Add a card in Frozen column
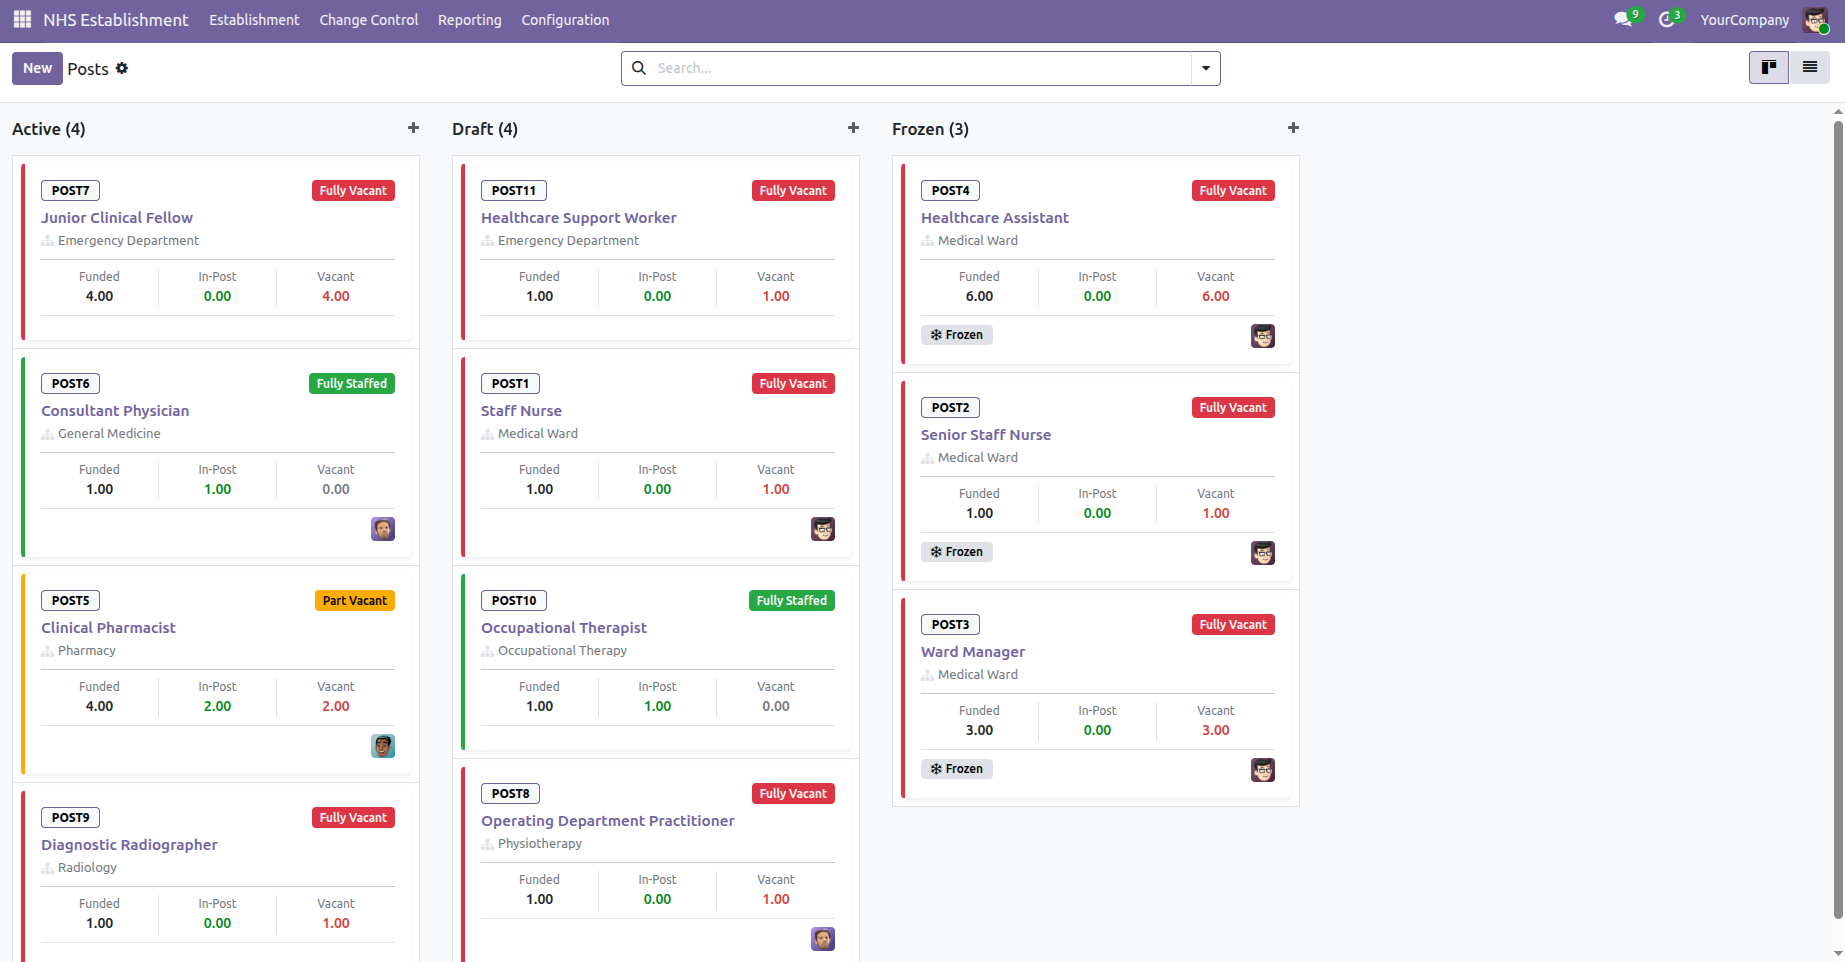 point(1293,128)
